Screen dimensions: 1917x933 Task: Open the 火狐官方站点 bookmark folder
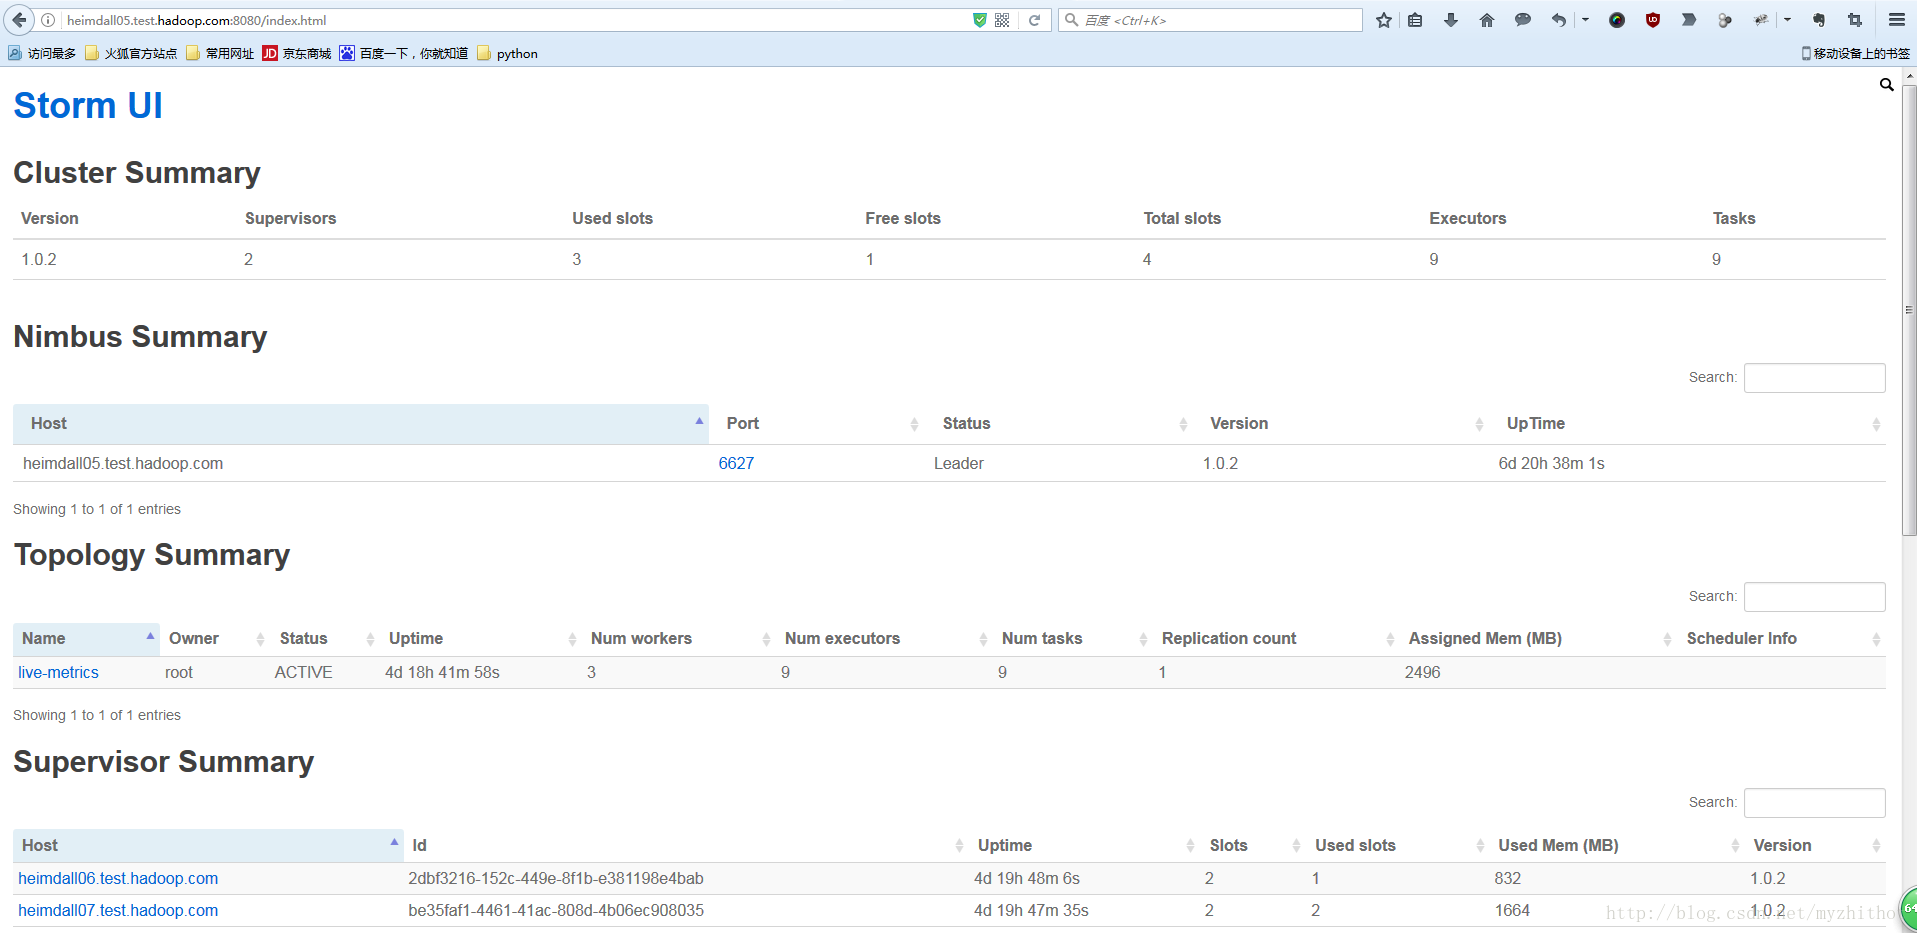(x=131, y=54)
